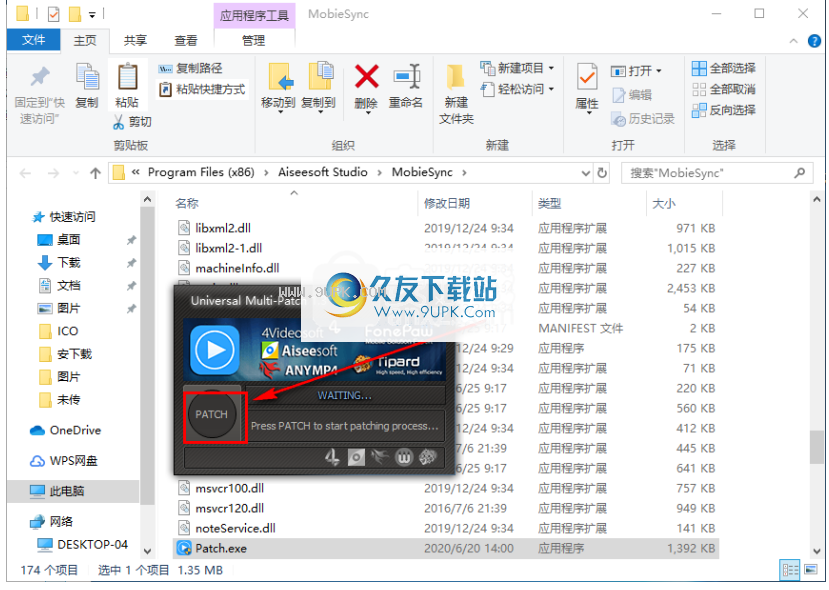Click Edit (编辑) in ribbon
The width and height of the screenshot is (829, 590).
coord(632,95)
